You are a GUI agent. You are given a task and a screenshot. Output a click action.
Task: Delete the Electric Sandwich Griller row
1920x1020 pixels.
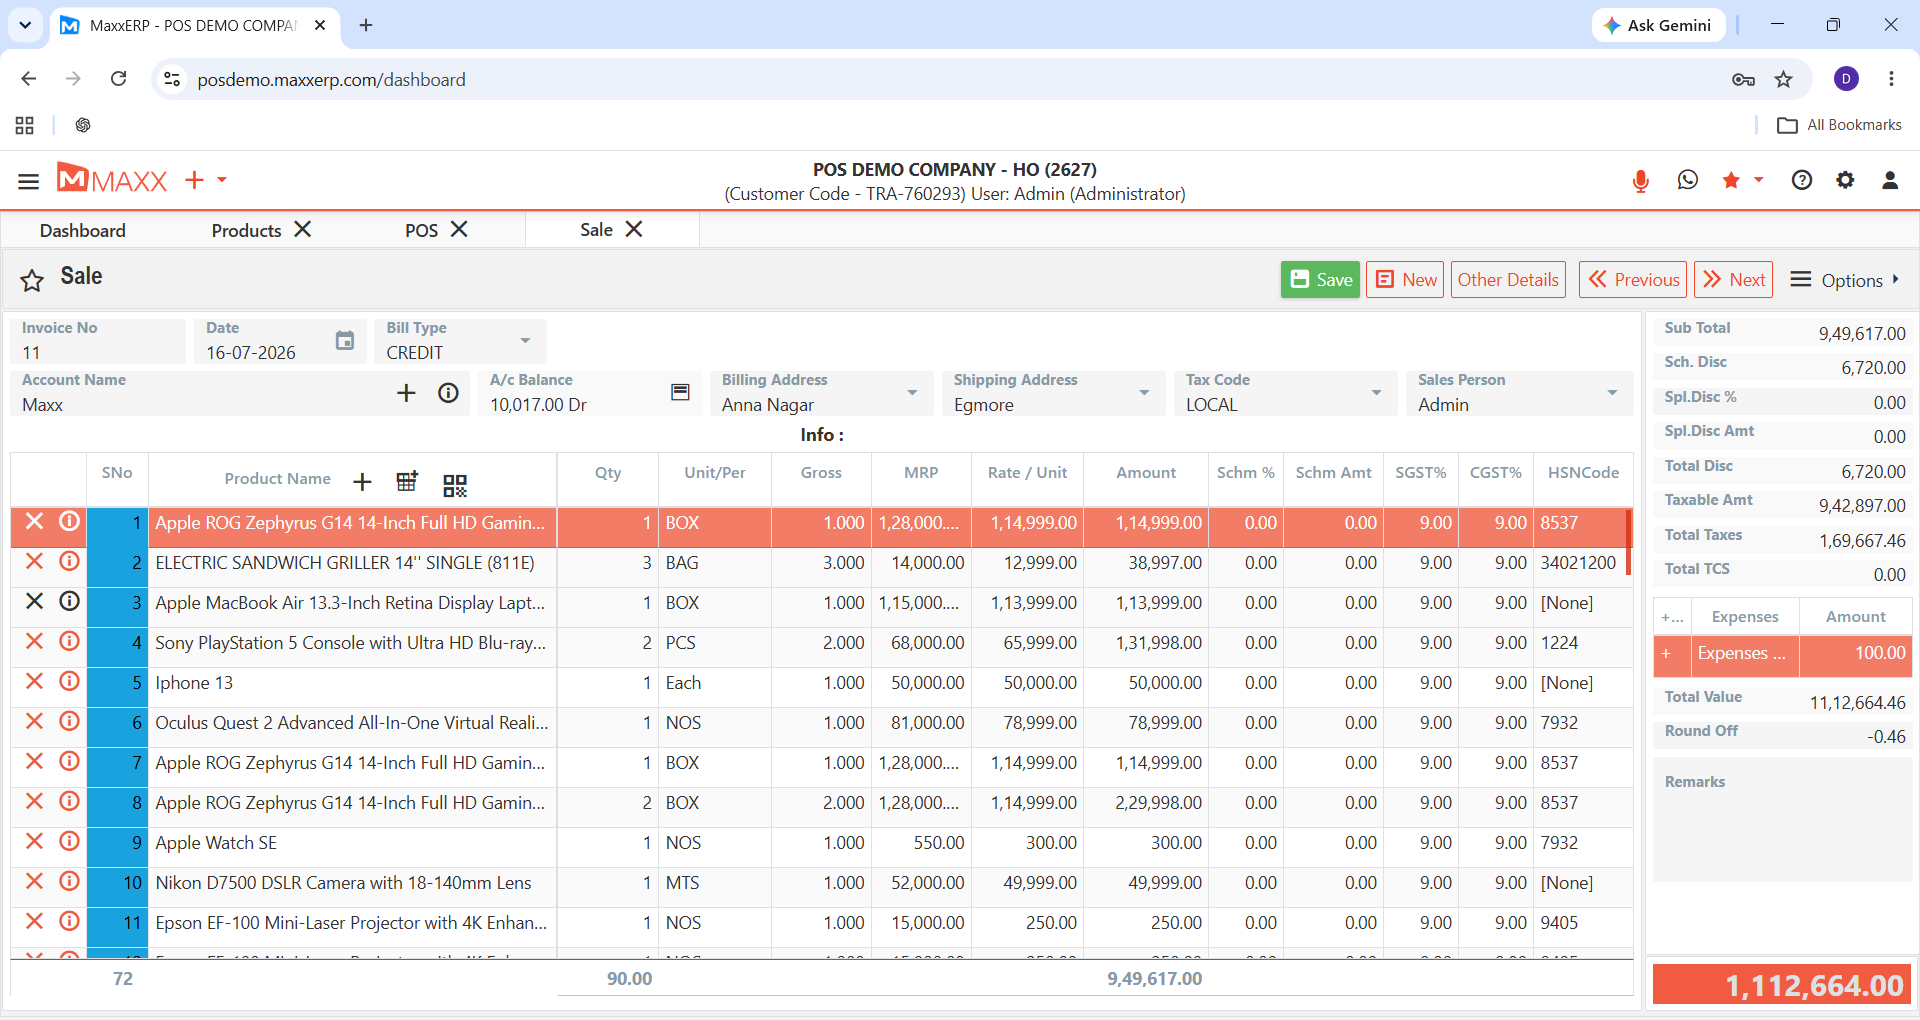coord(34,561)
